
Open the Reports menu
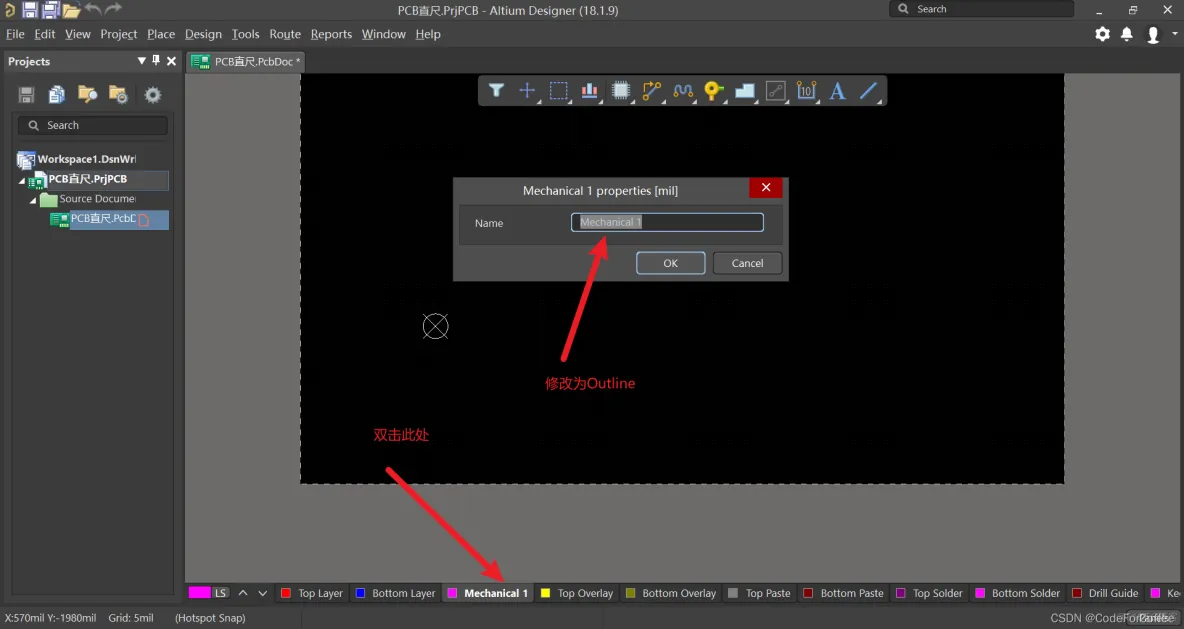point(331,34)
